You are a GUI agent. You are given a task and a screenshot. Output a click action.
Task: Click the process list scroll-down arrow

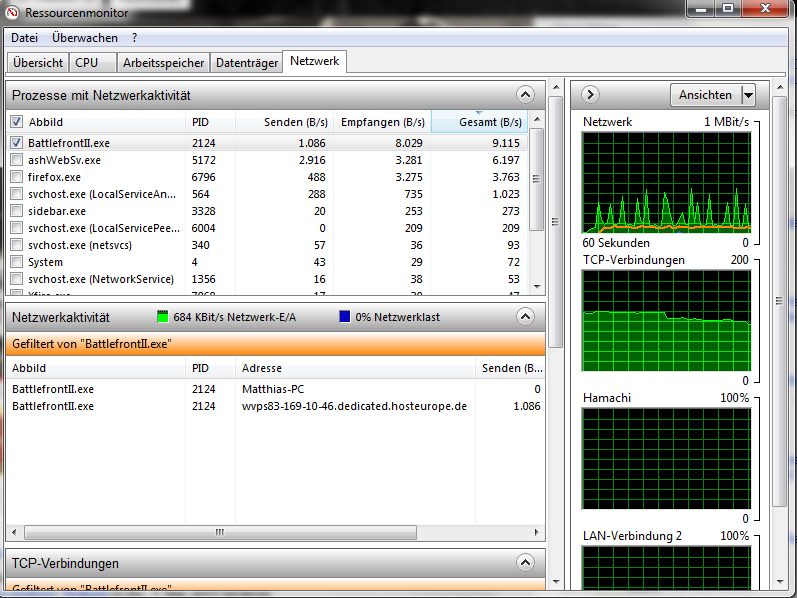pos(536,286)
